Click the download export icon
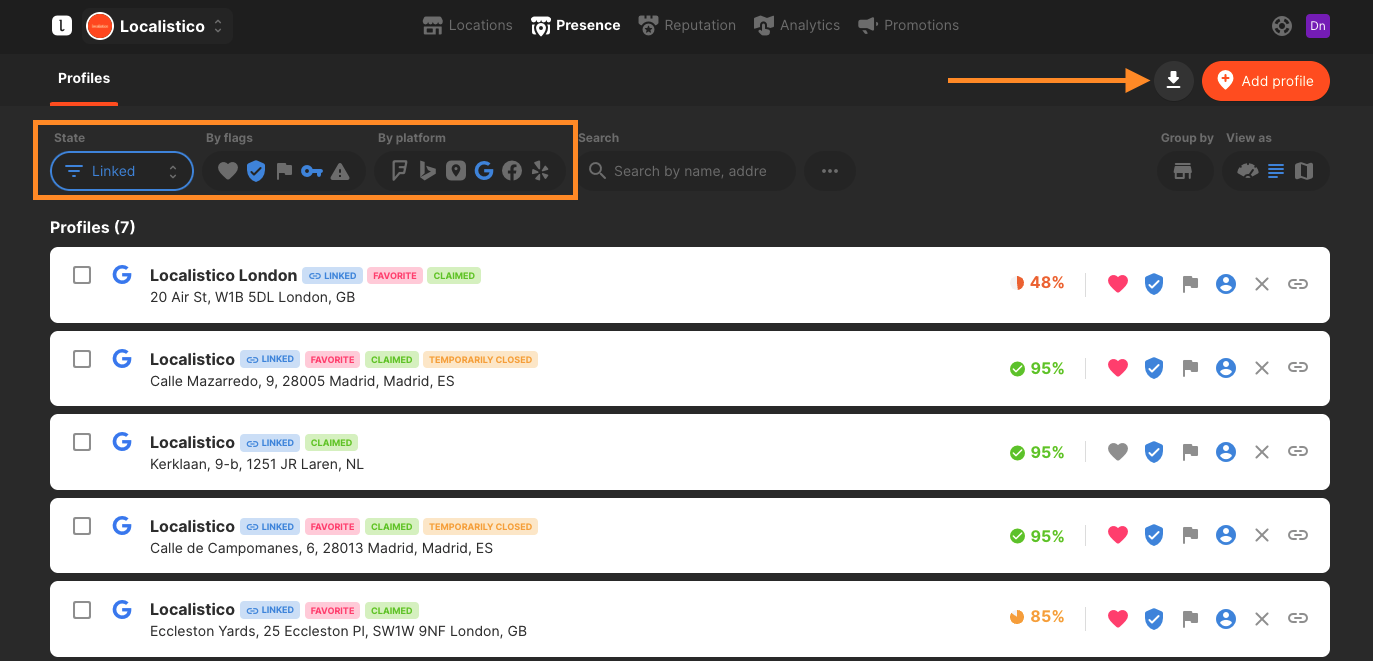This screenshot has width=1373, height=661. tap(1174, 81)
